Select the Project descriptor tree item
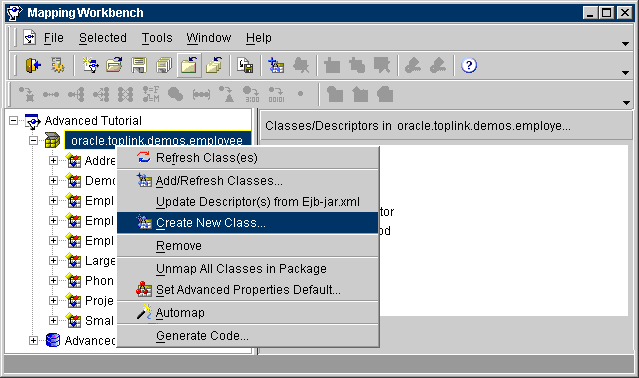The image size is (639, 378). [99, 301]
